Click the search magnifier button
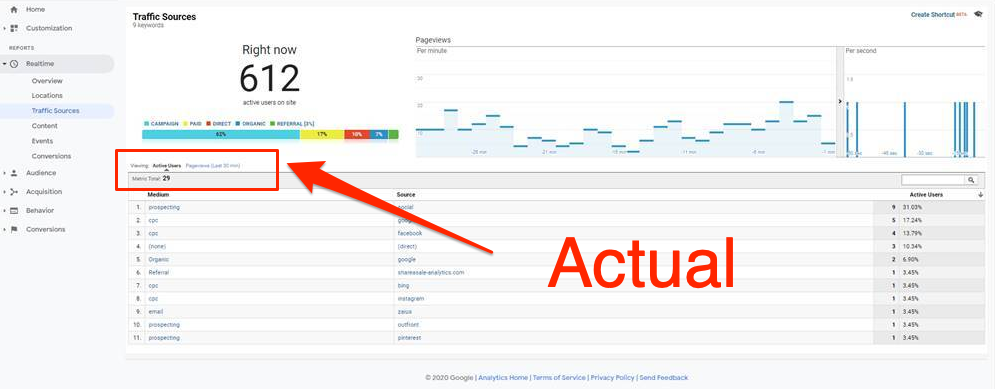This screenshot has width=995, height=389. pos(971,180)
